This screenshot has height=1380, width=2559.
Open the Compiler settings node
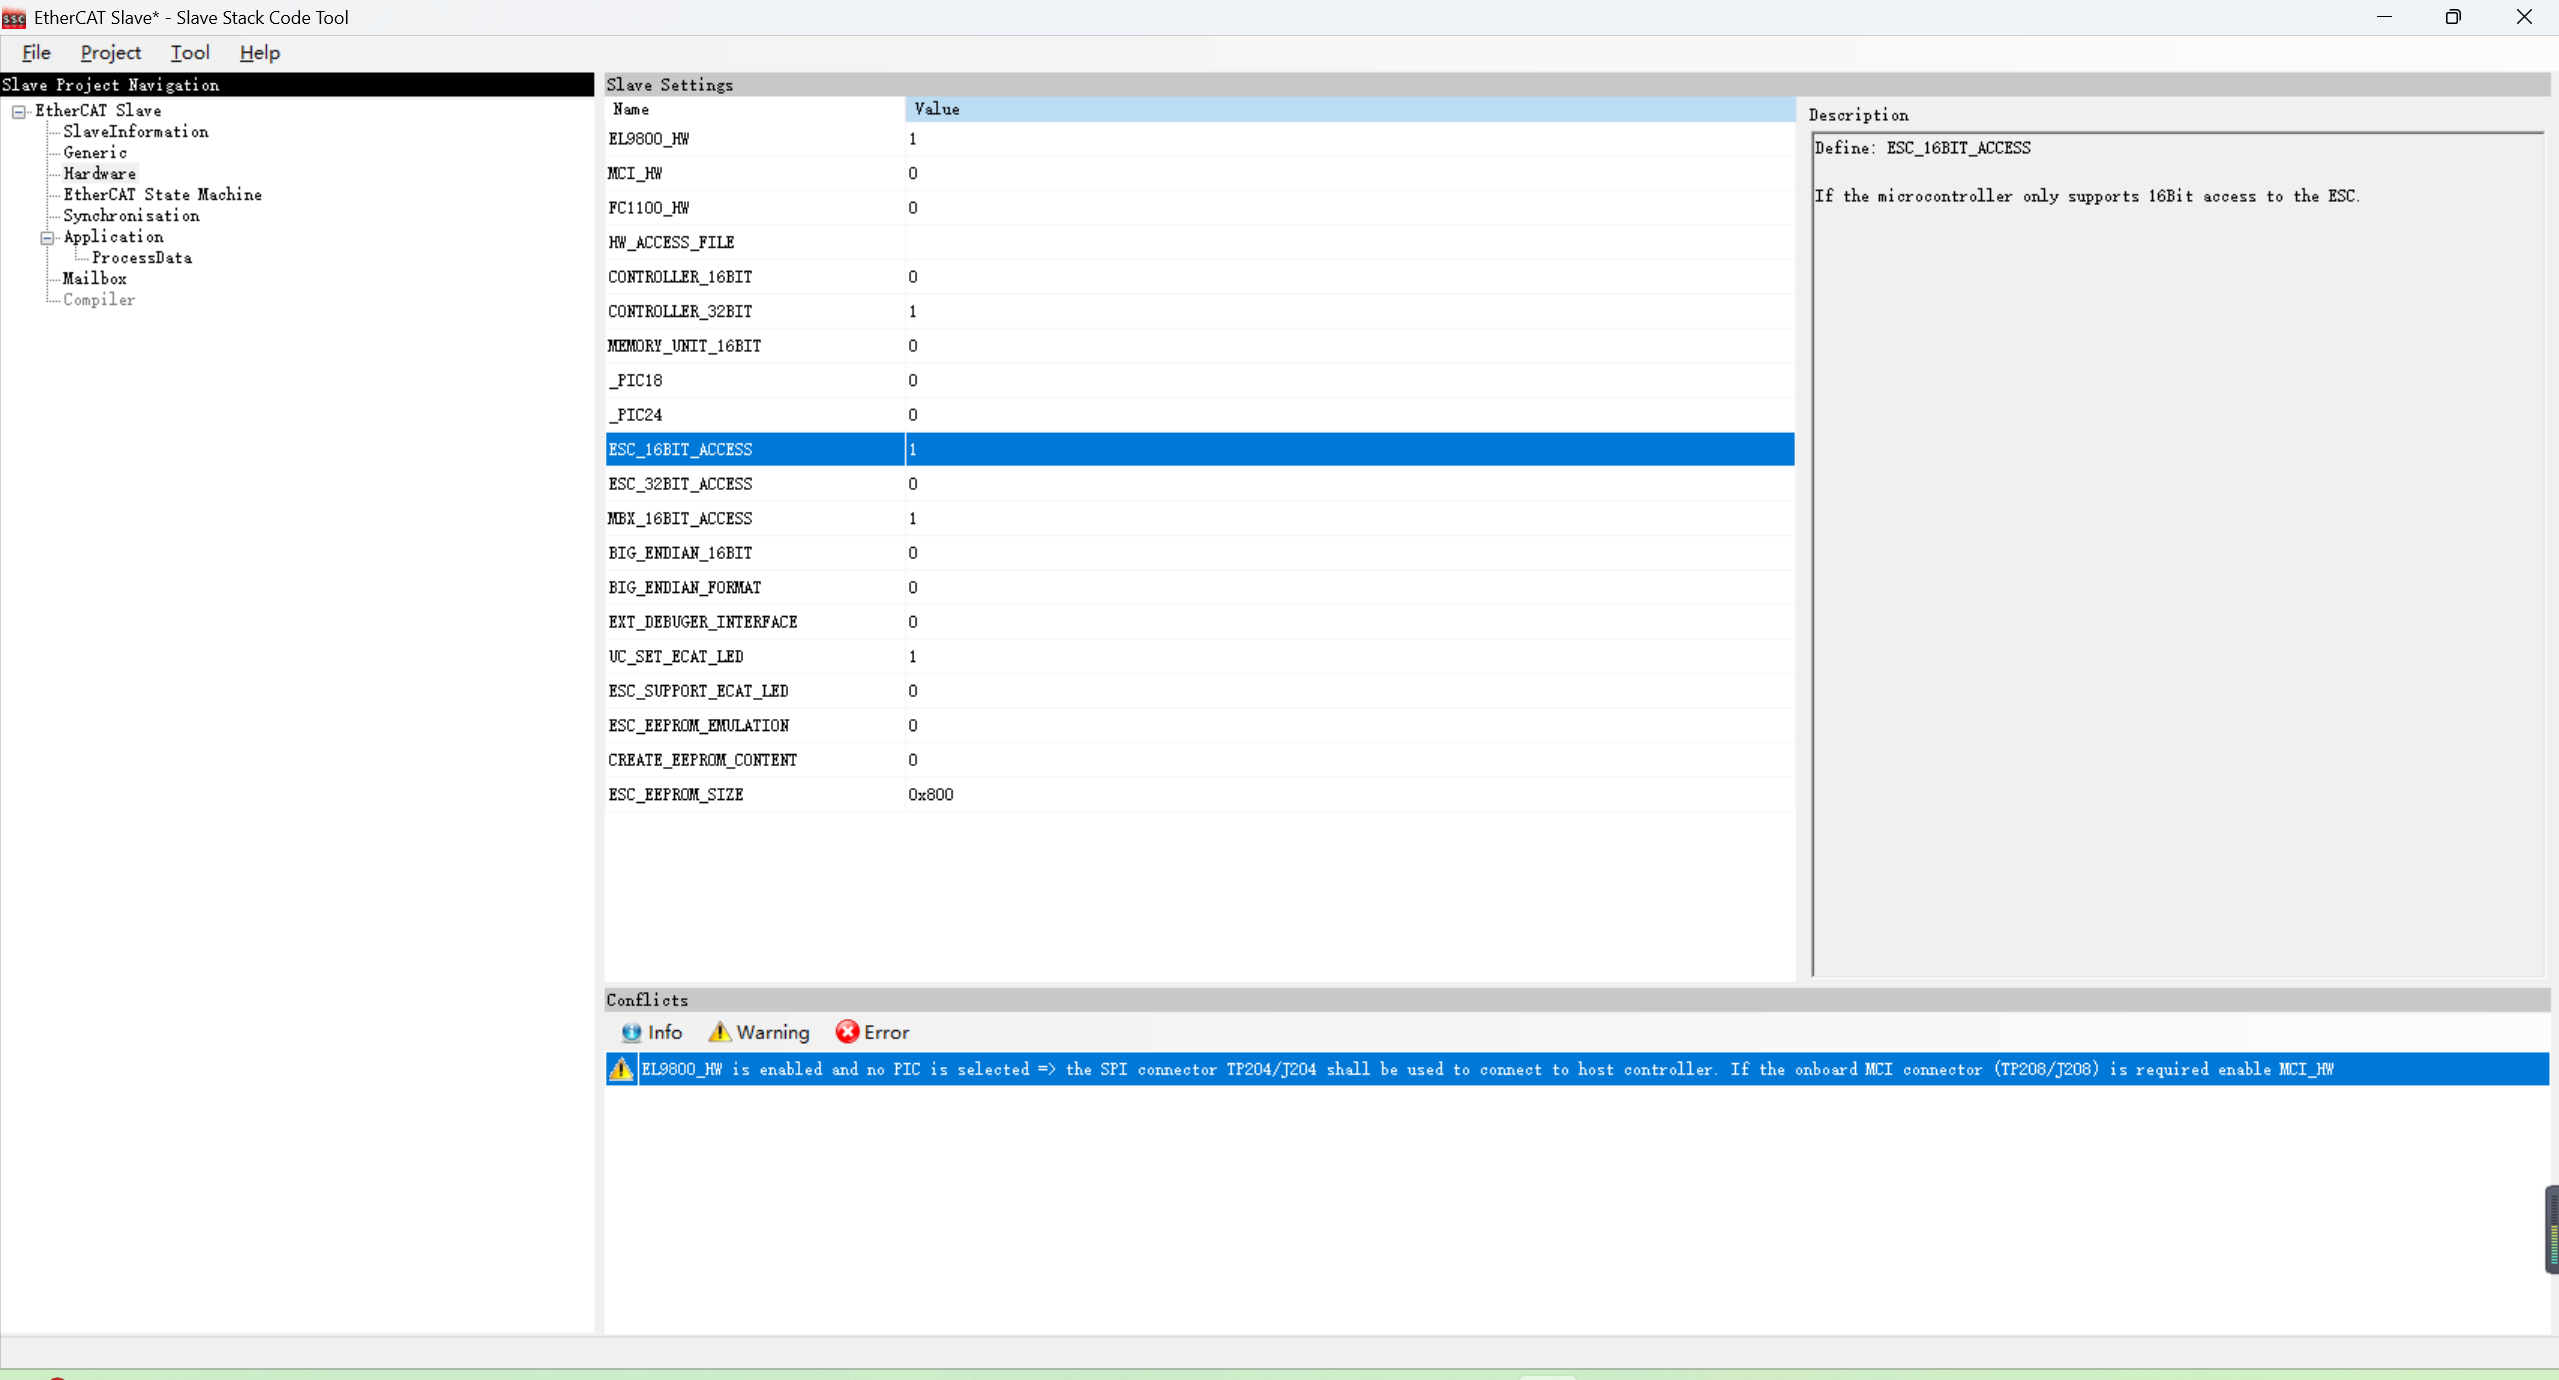[99, 299]
